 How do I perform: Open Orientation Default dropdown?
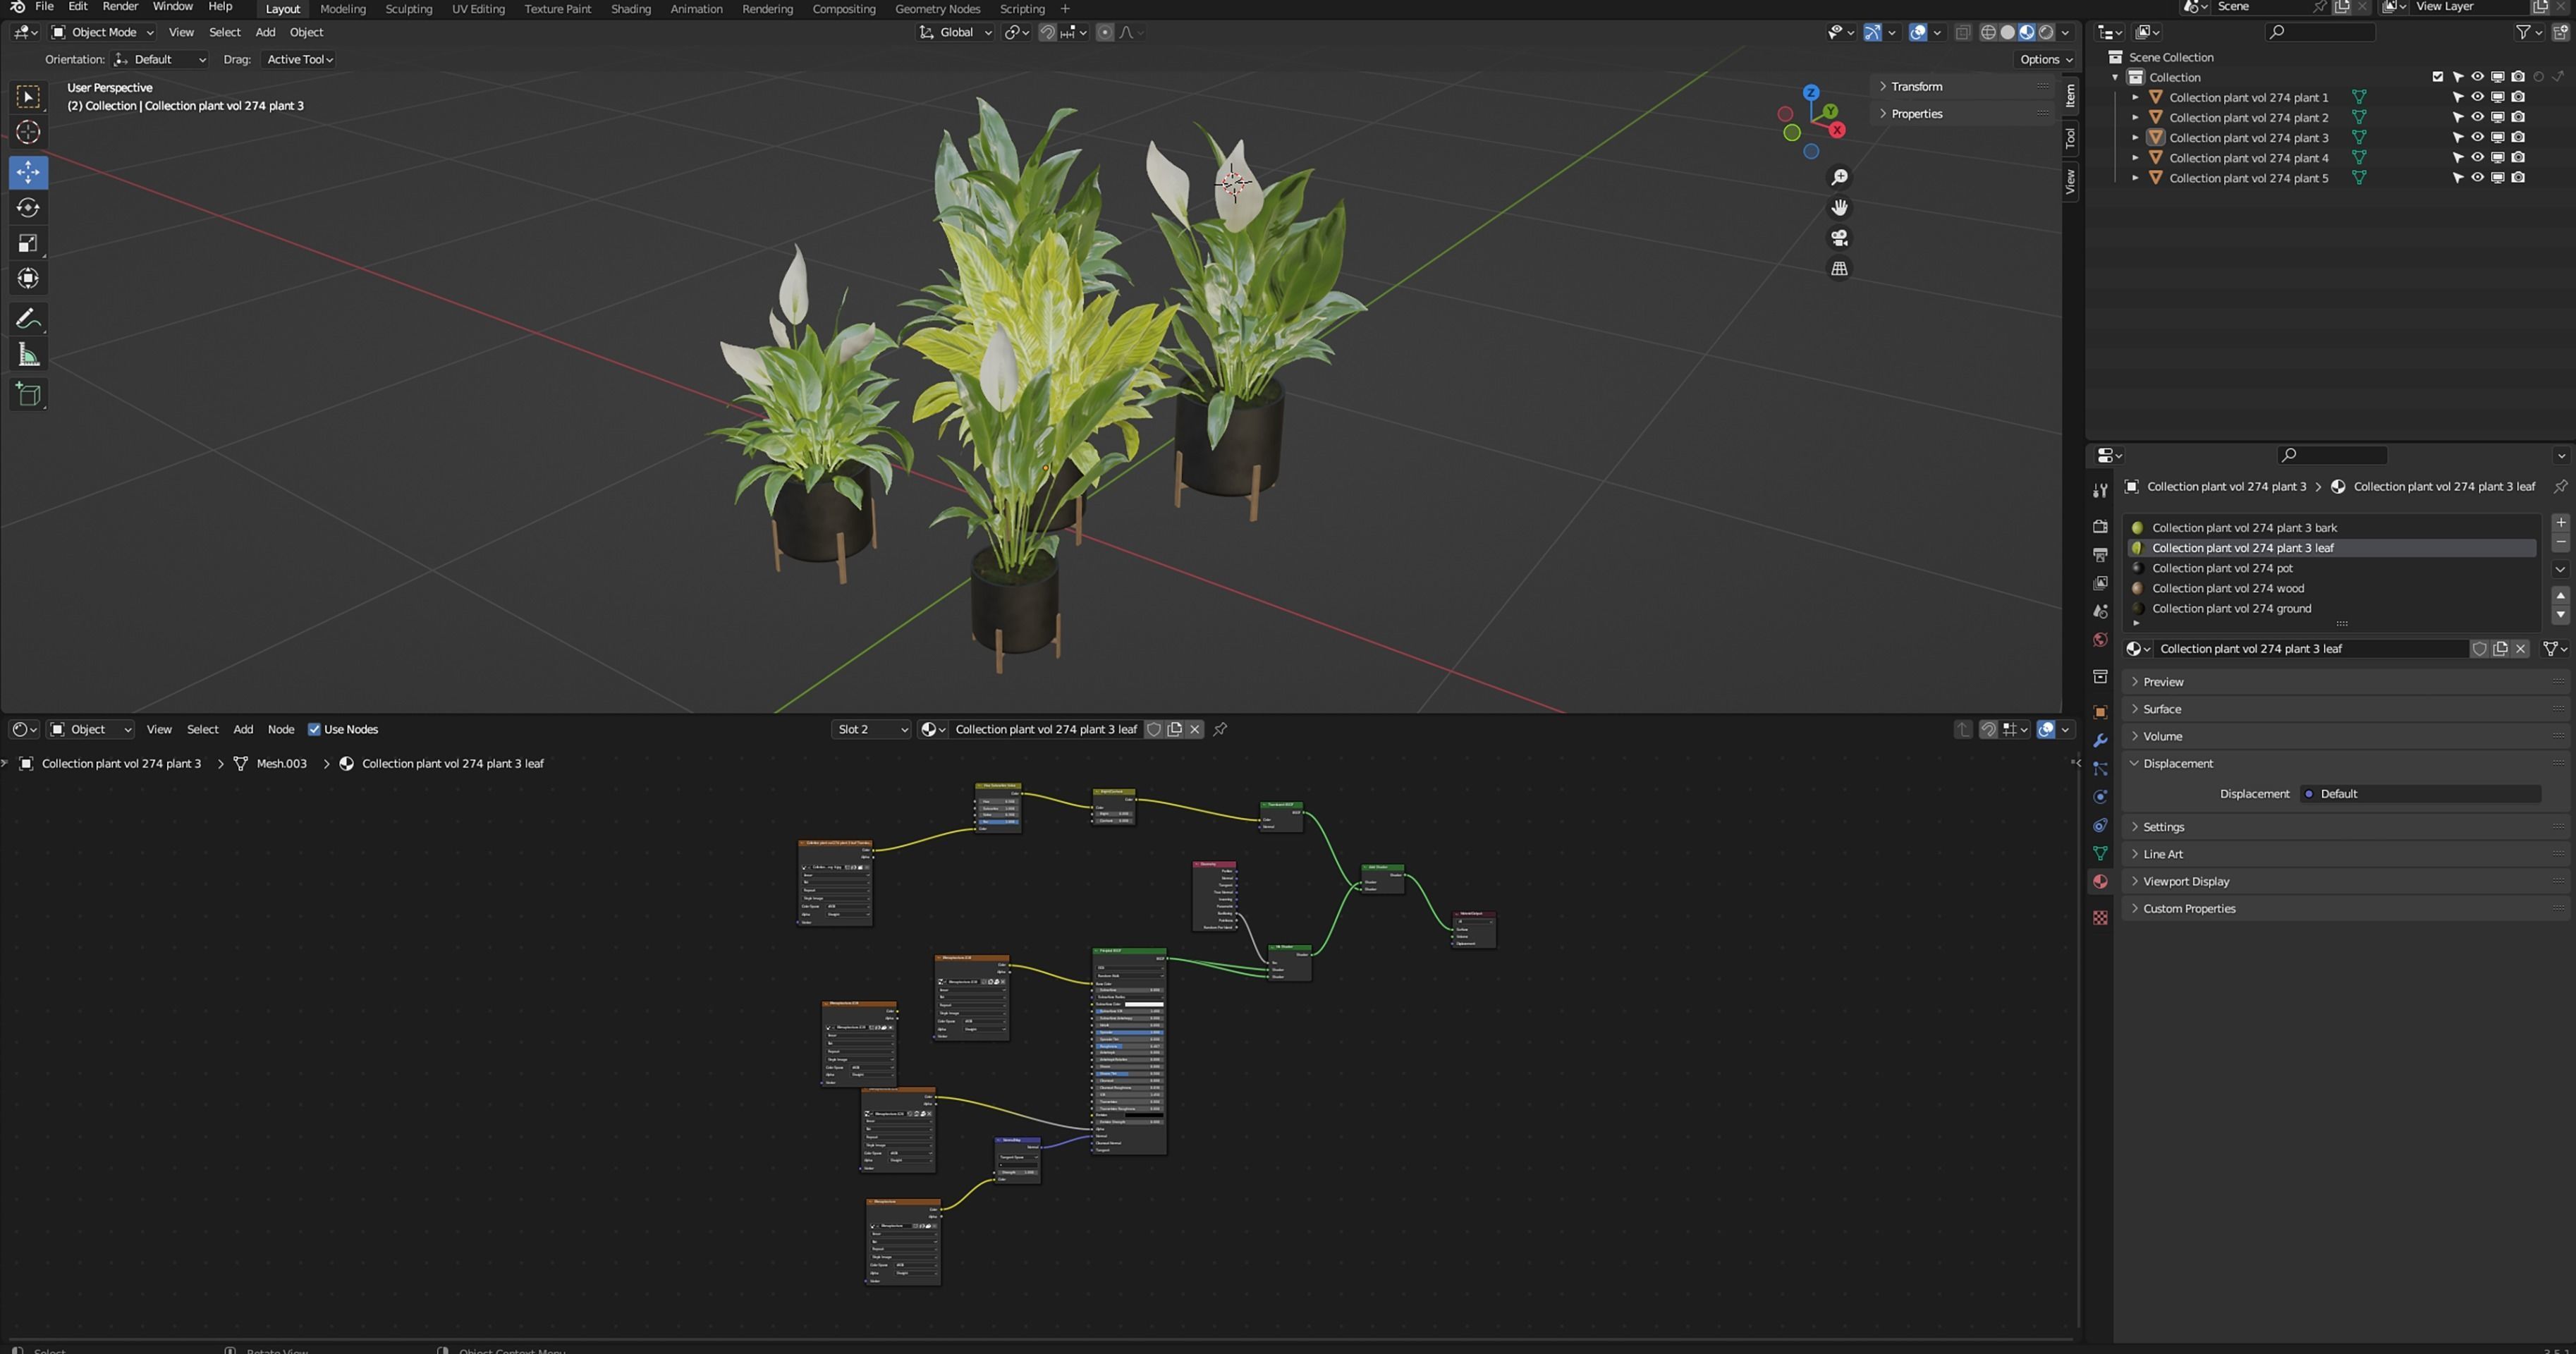(x=160, y=60)
